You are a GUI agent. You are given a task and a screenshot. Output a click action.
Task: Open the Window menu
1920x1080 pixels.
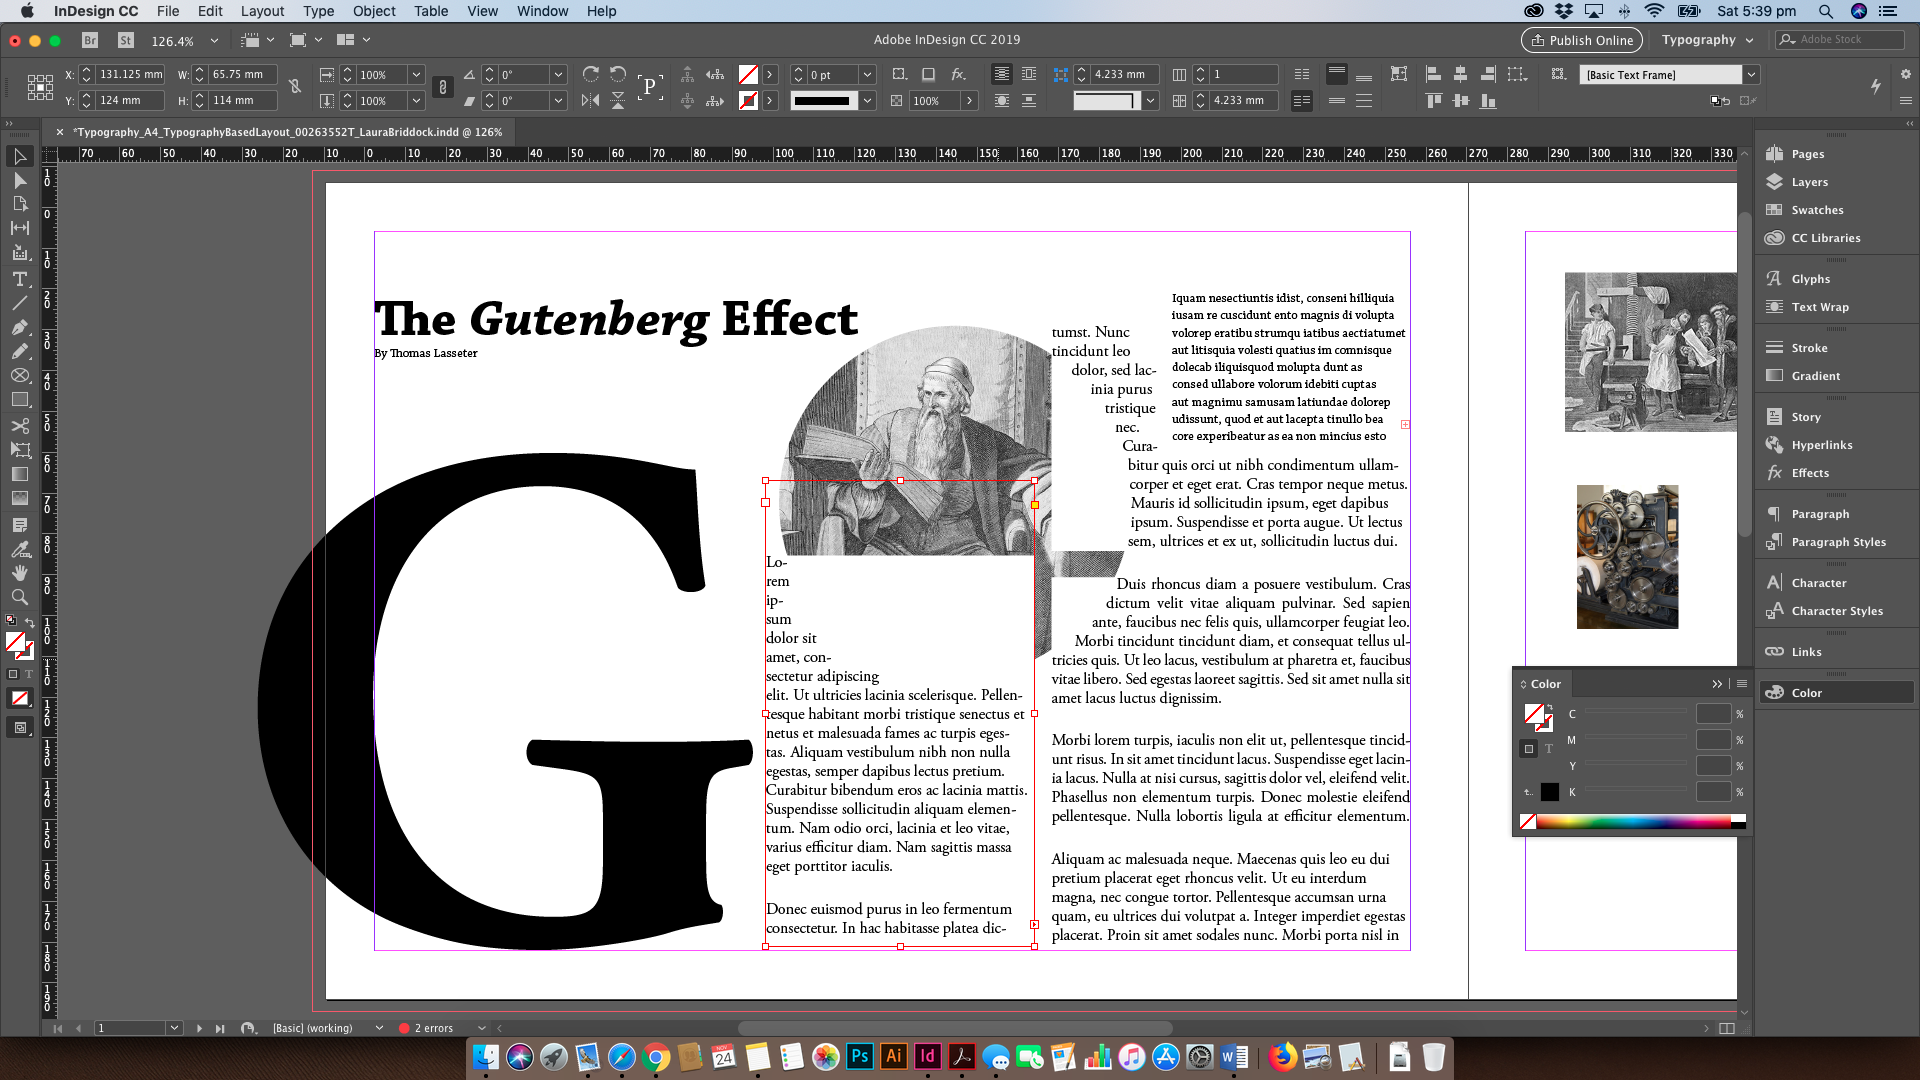coord(542,11)
